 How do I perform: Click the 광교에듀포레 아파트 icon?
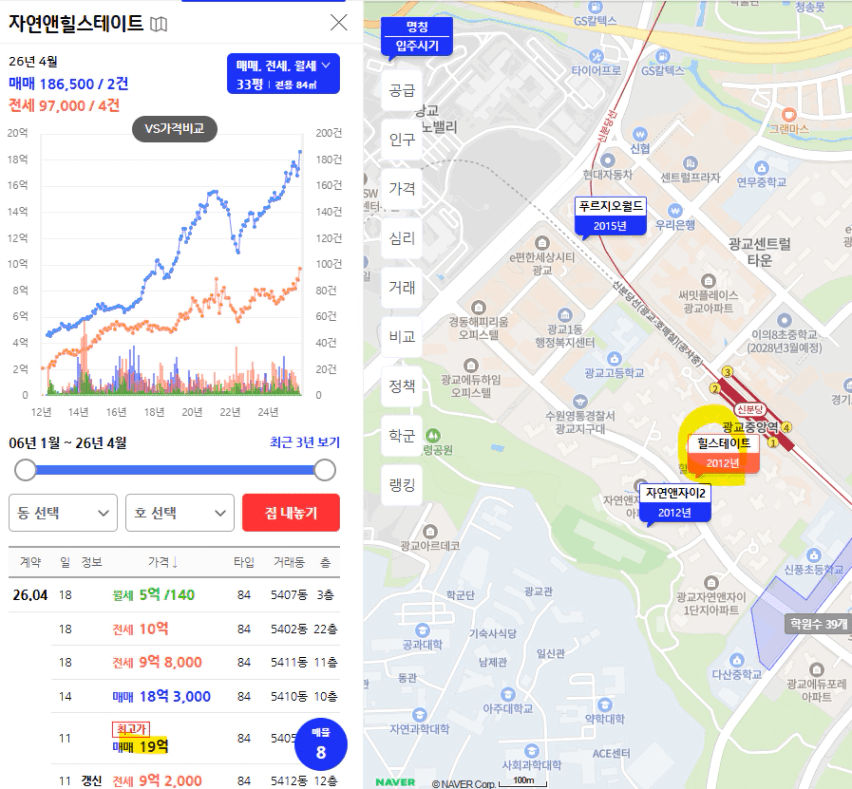click(816, 669)
